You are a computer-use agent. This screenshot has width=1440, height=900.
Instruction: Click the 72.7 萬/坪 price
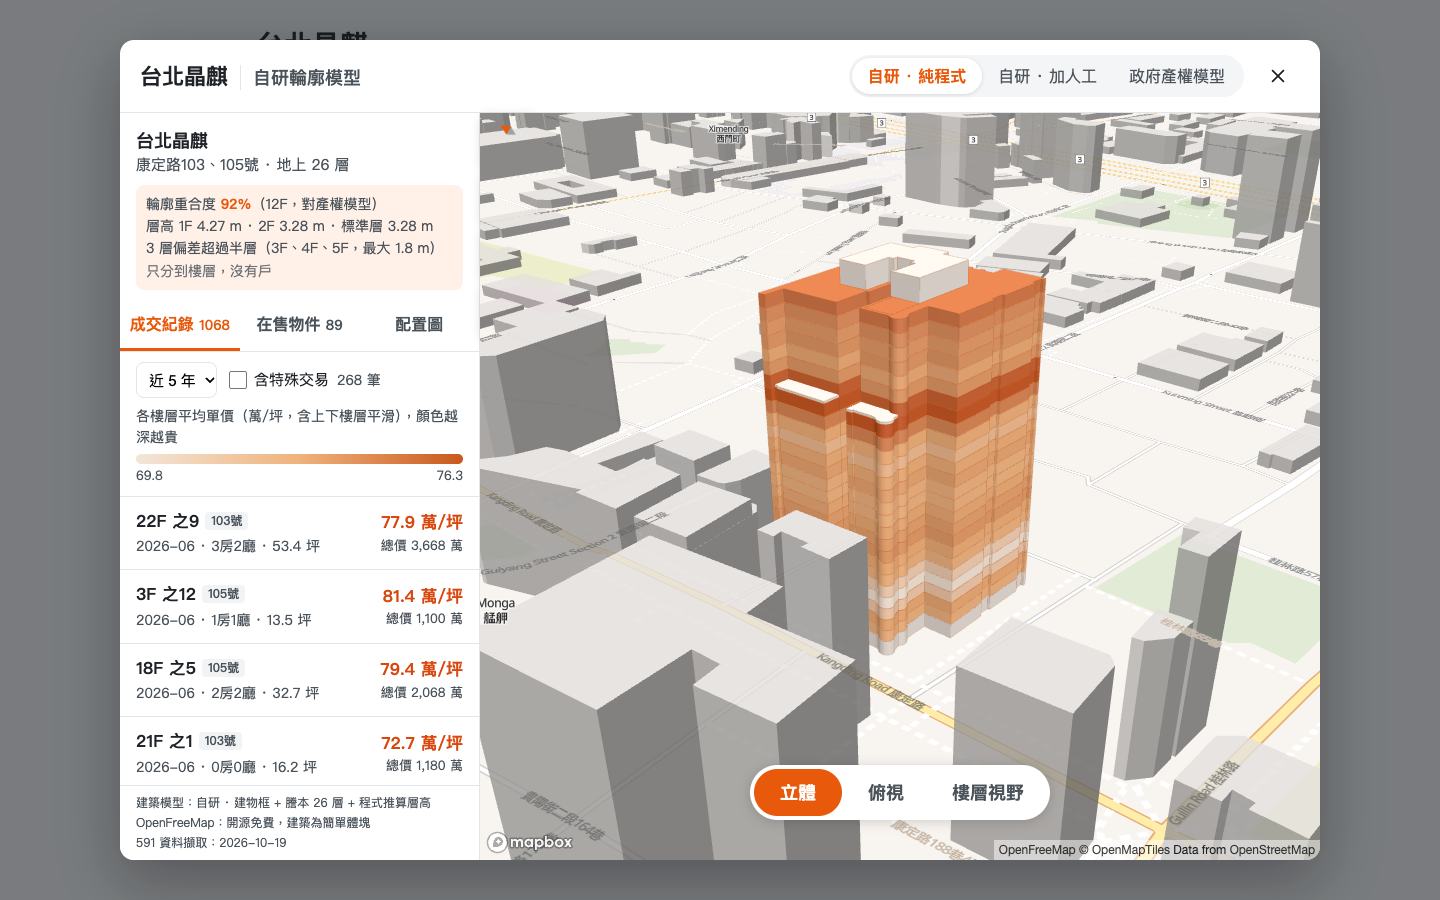tap(422, 743)
